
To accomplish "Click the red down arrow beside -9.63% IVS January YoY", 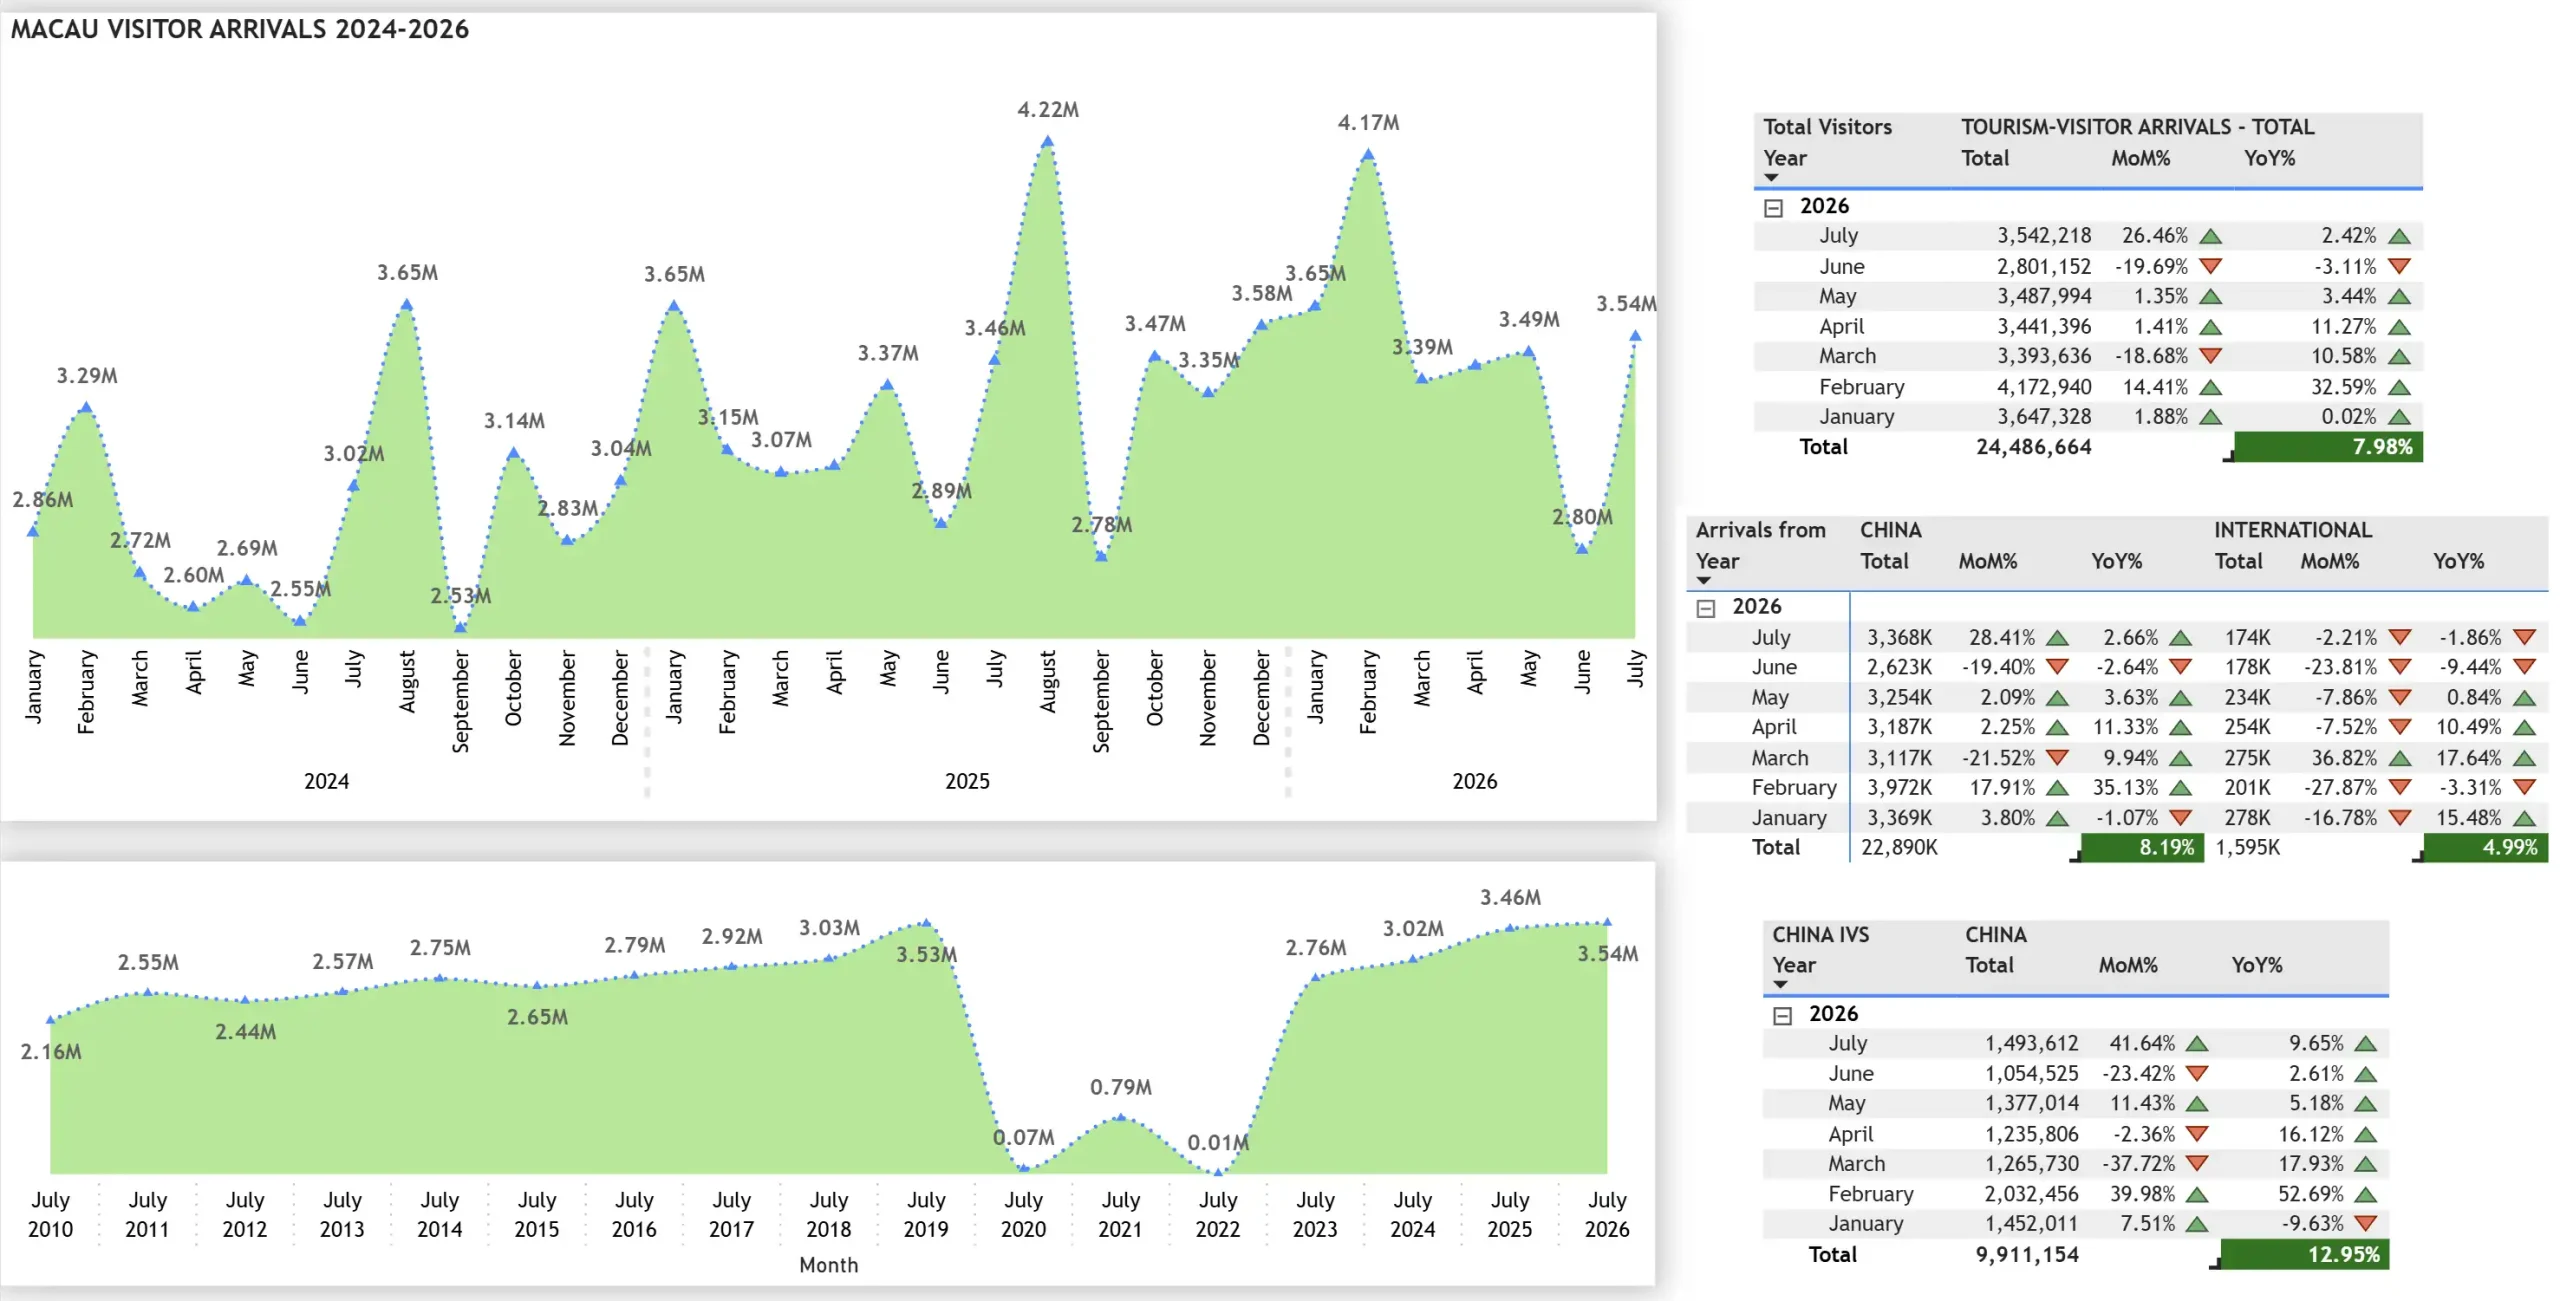I will tap(2365, 1224).
